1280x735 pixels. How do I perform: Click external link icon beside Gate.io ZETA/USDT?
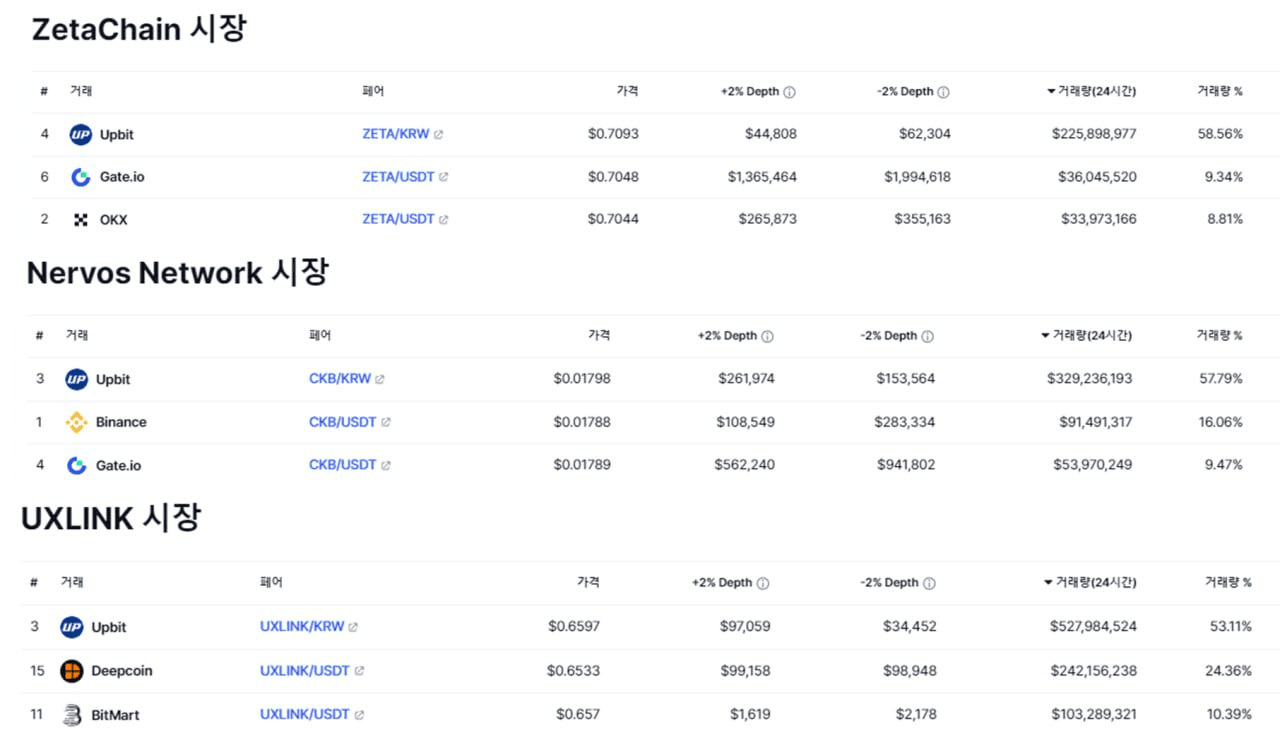click(x=444, y=177)
